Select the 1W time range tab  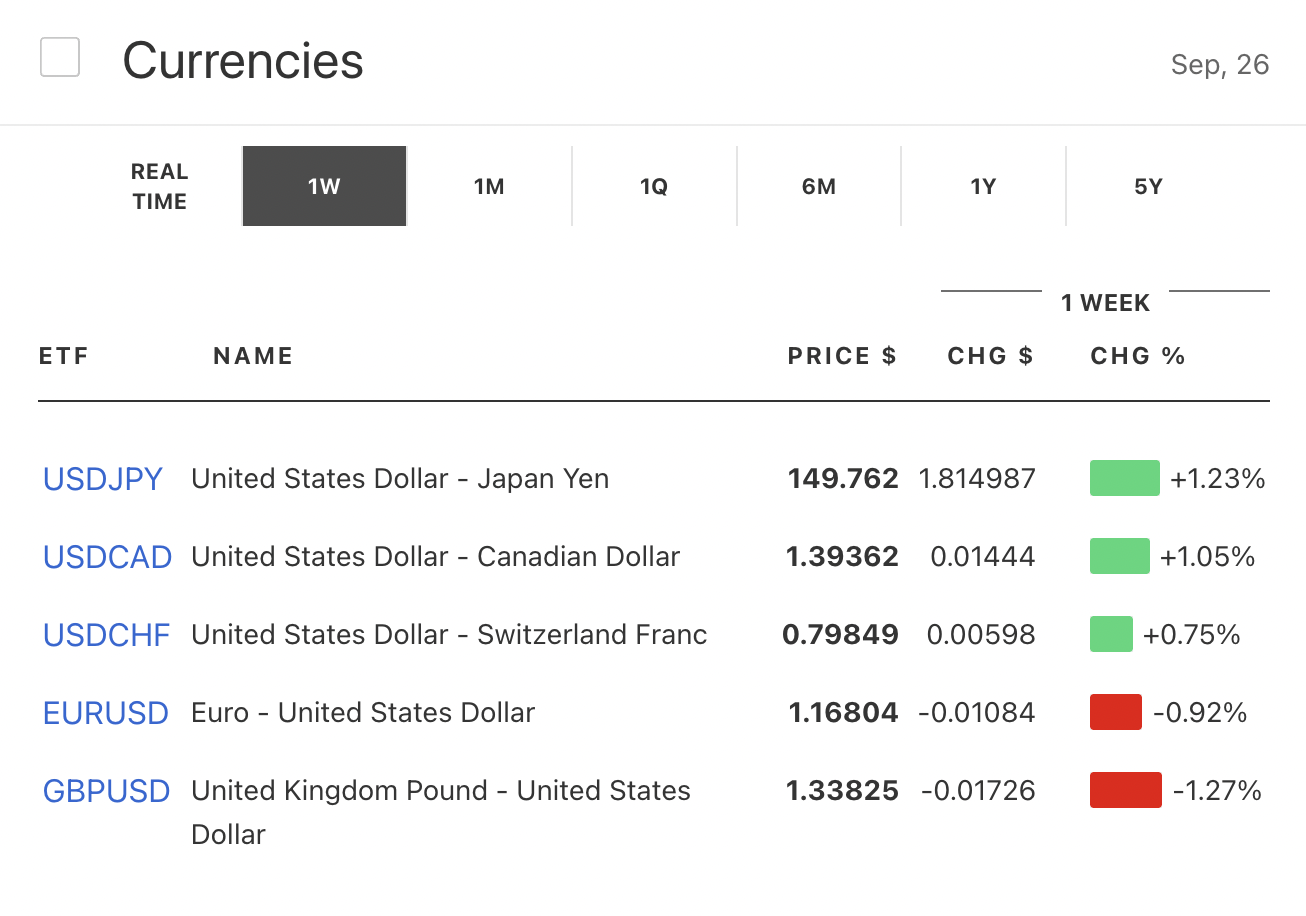(324, 187)
